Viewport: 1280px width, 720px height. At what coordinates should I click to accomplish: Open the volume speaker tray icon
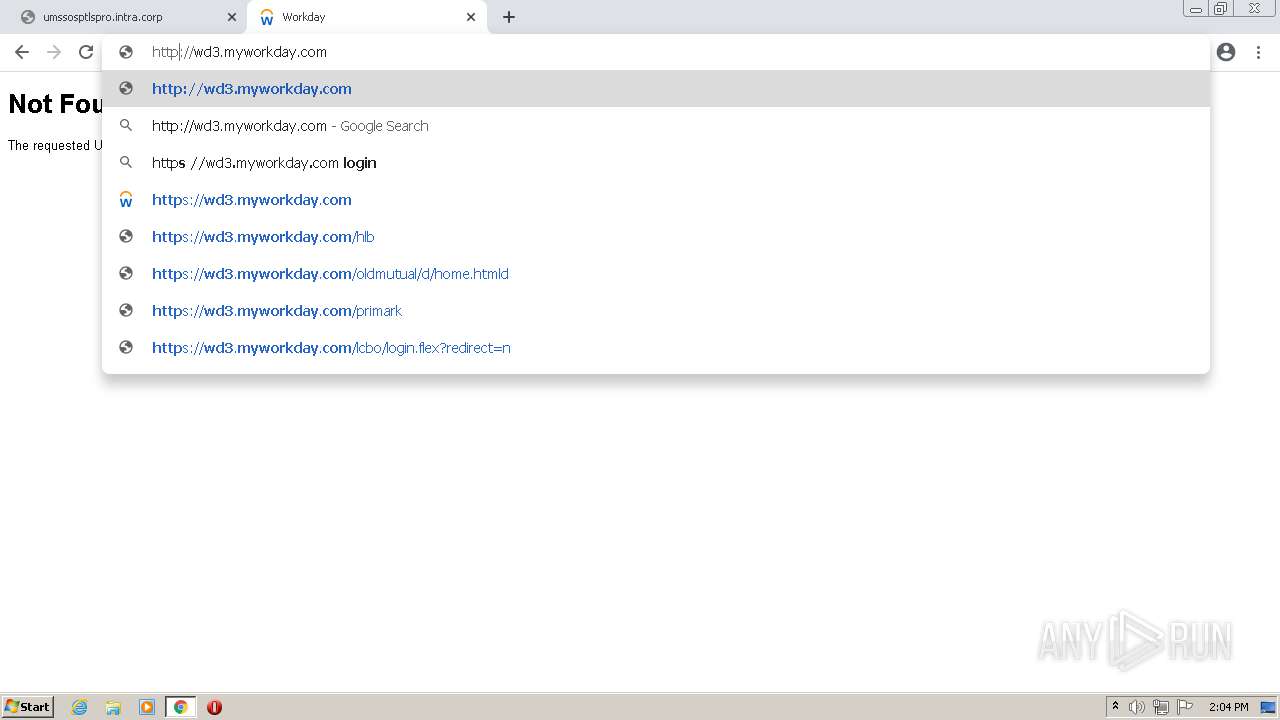(1137, 707)
